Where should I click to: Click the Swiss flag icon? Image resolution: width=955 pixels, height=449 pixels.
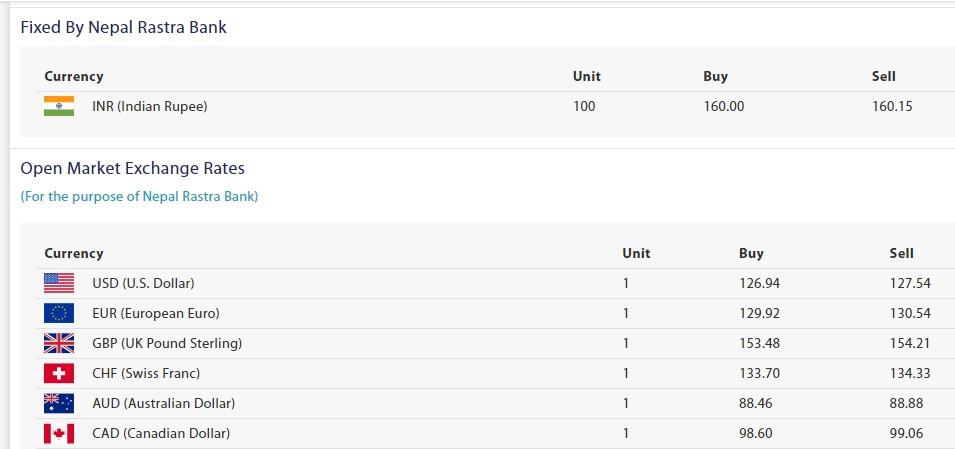59,373
